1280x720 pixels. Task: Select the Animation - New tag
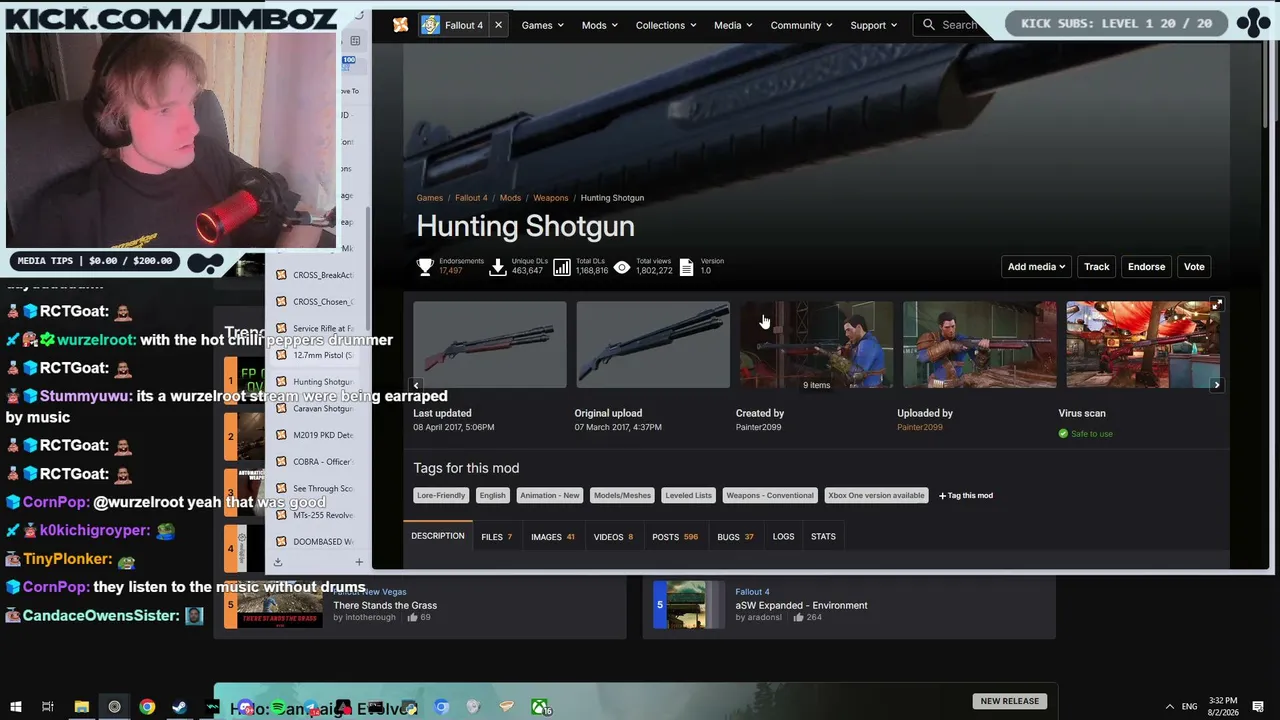[x=550, y=495]
